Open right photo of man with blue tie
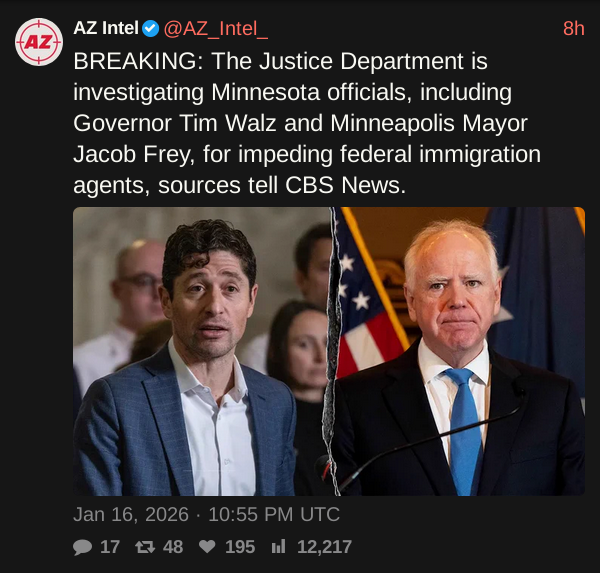This screenshot has width=600, height=573. tap(460, 352)
